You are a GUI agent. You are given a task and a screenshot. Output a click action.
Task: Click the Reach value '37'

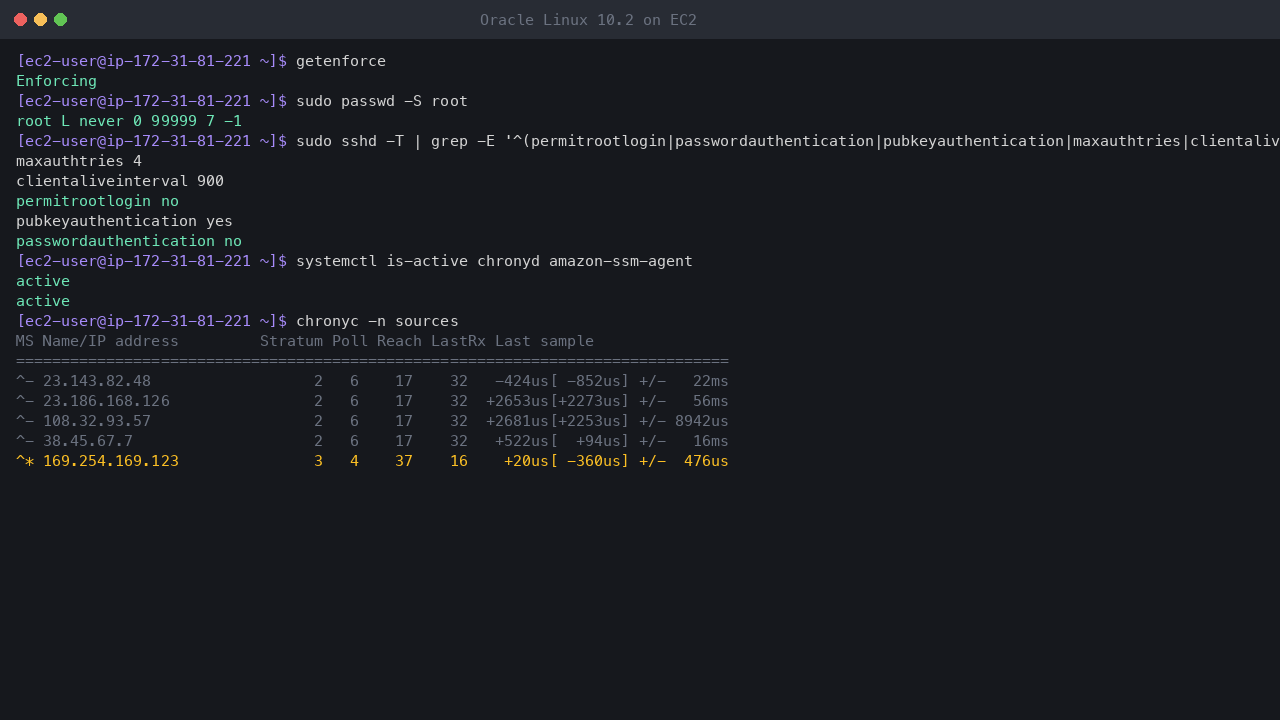[x=404, y=461]
